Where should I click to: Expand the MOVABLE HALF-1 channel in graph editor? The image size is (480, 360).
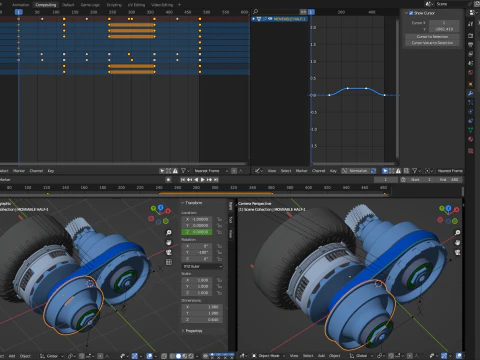(254, 19)
